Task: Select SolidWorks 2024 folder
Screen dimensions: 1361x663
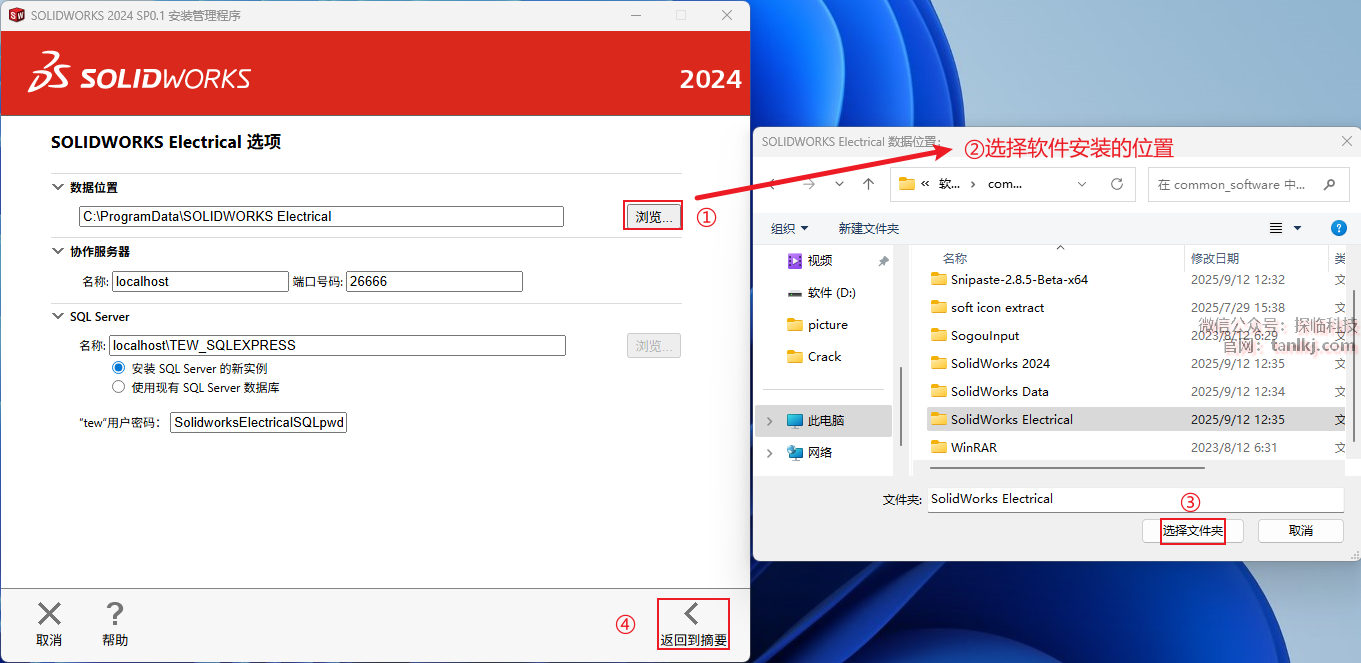Action: tap(1000, 363)
